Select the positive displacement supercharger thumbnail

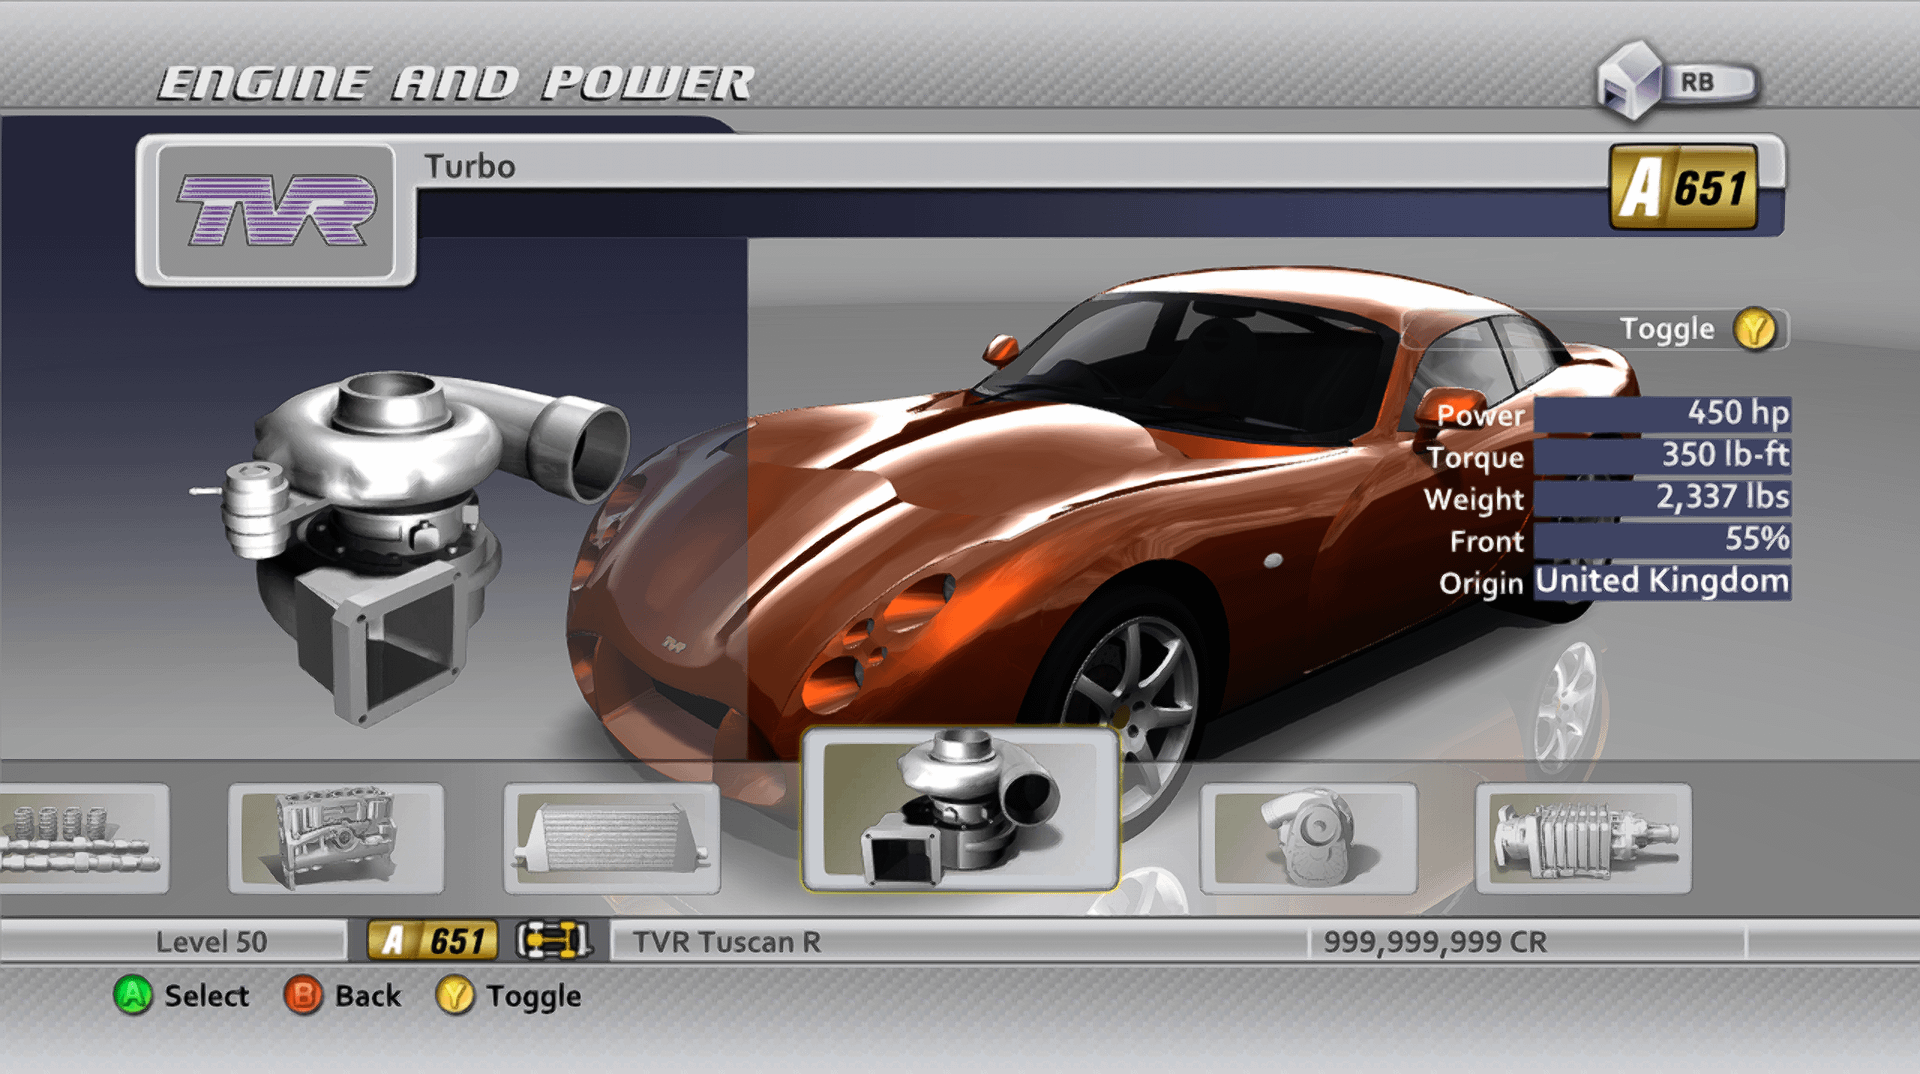click(1584, 838)
